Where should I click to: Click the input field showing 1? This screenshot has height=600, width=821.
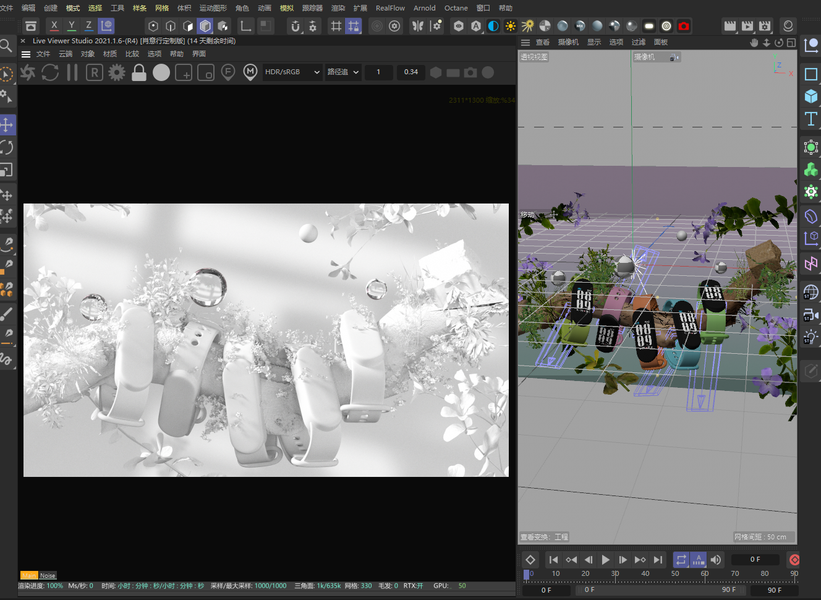pos(378,72)
